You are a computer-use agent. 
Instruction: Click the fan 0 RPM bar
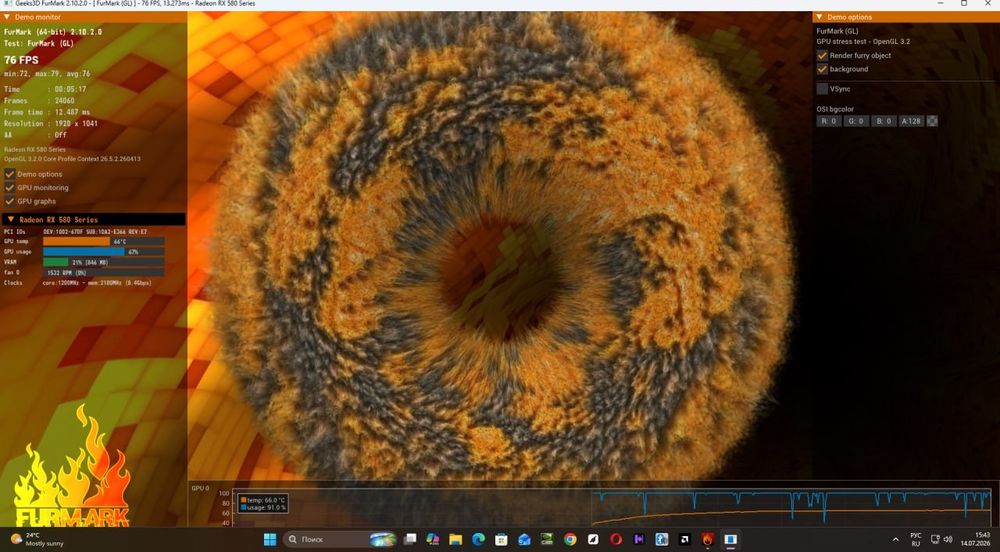point(103,272)
